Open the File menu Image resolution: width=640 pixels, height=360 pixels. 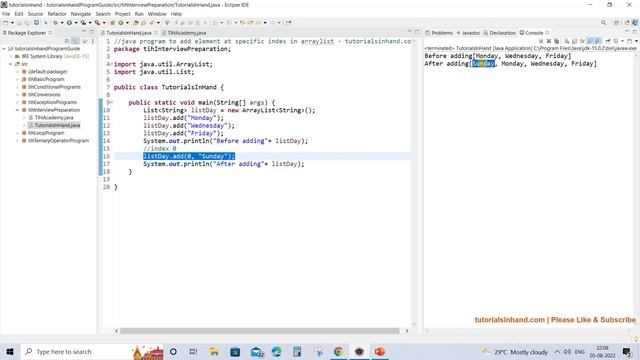click(6, 14)
